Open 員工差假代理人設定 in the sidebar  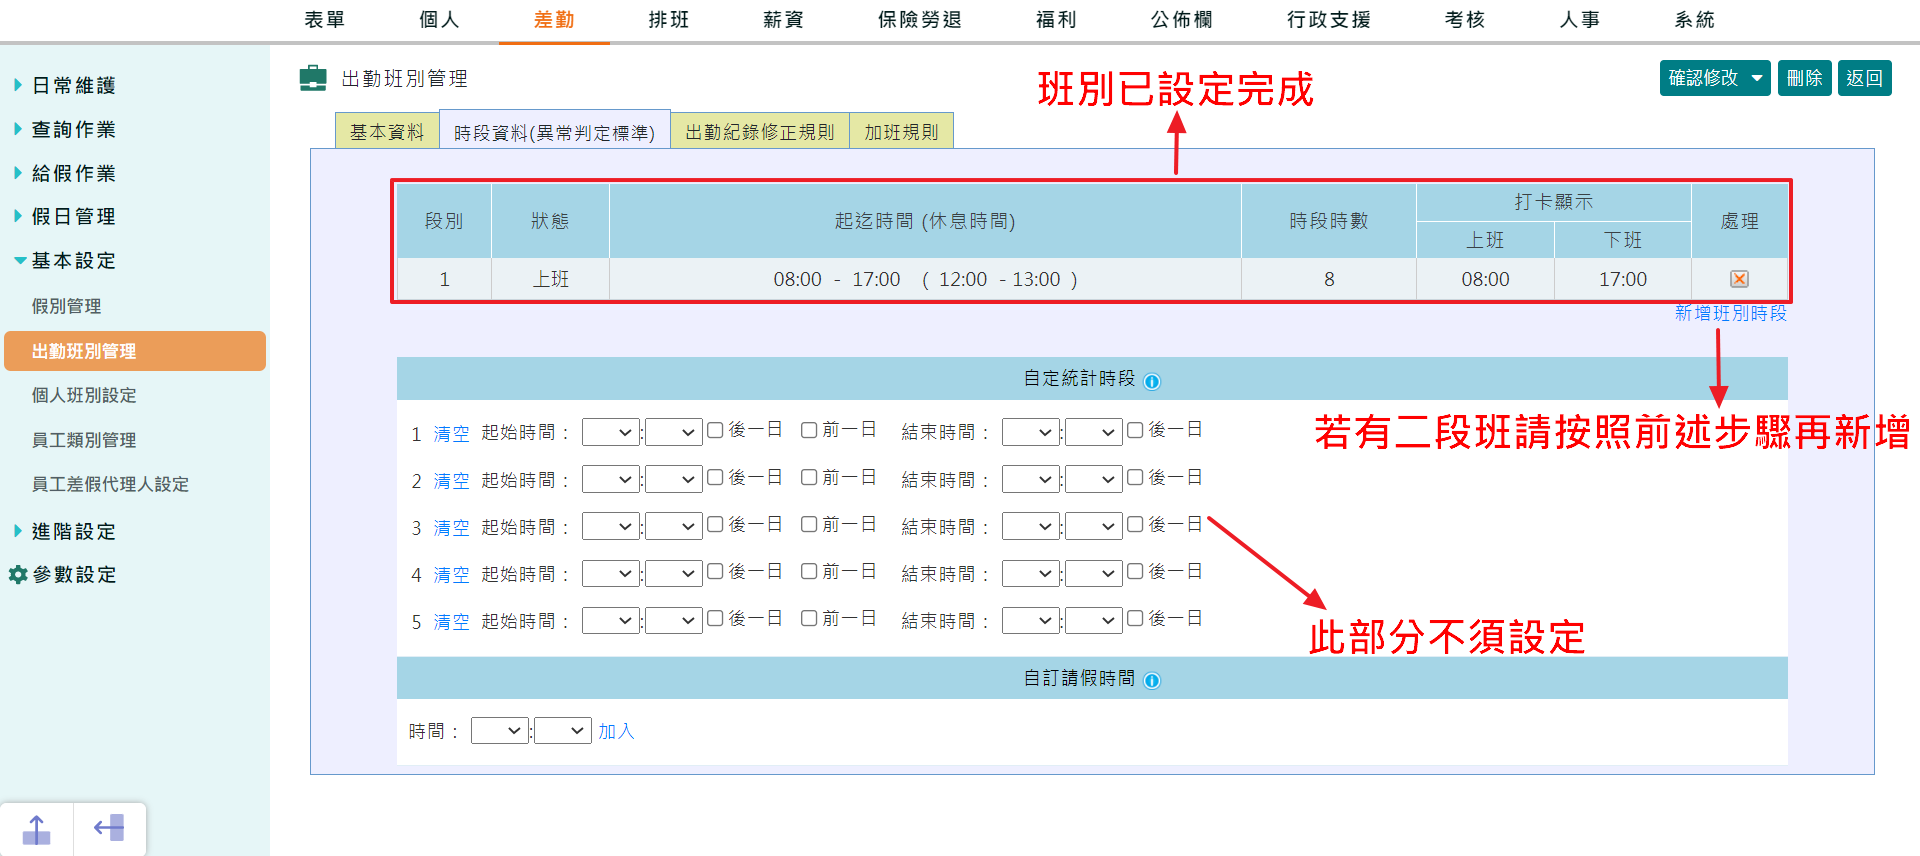(x=110, y=484)
